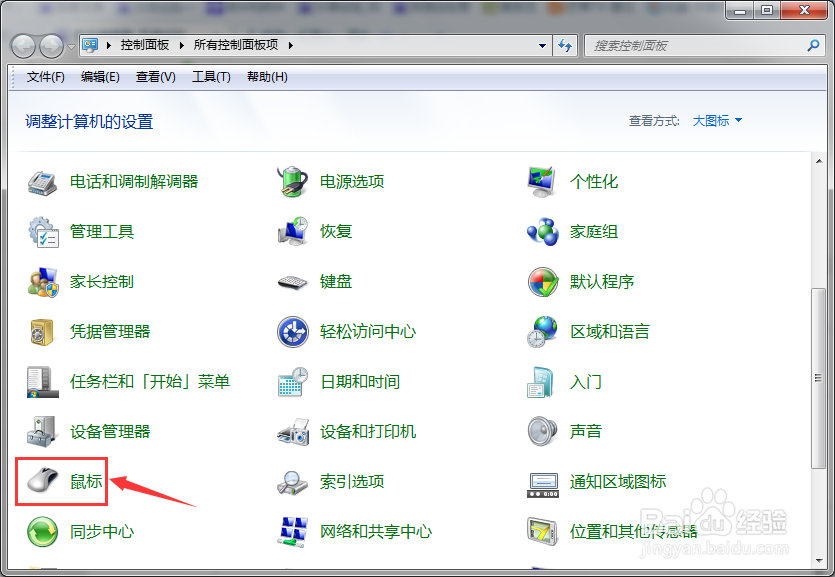Click the 默认程序 text link
The height and width of the screenshot is (577, 835).
click(602, 282)
